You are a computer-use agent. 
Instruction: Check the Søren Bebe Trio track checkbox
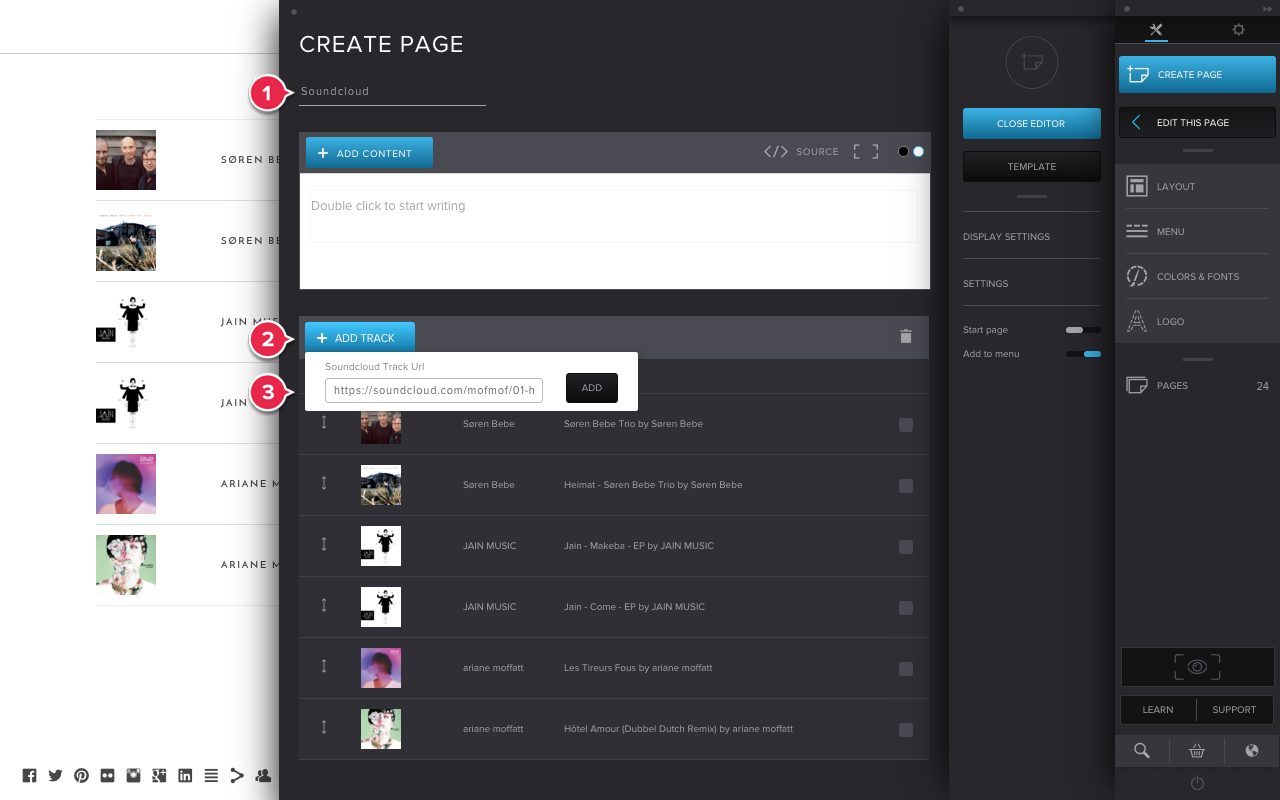point(906,425)
